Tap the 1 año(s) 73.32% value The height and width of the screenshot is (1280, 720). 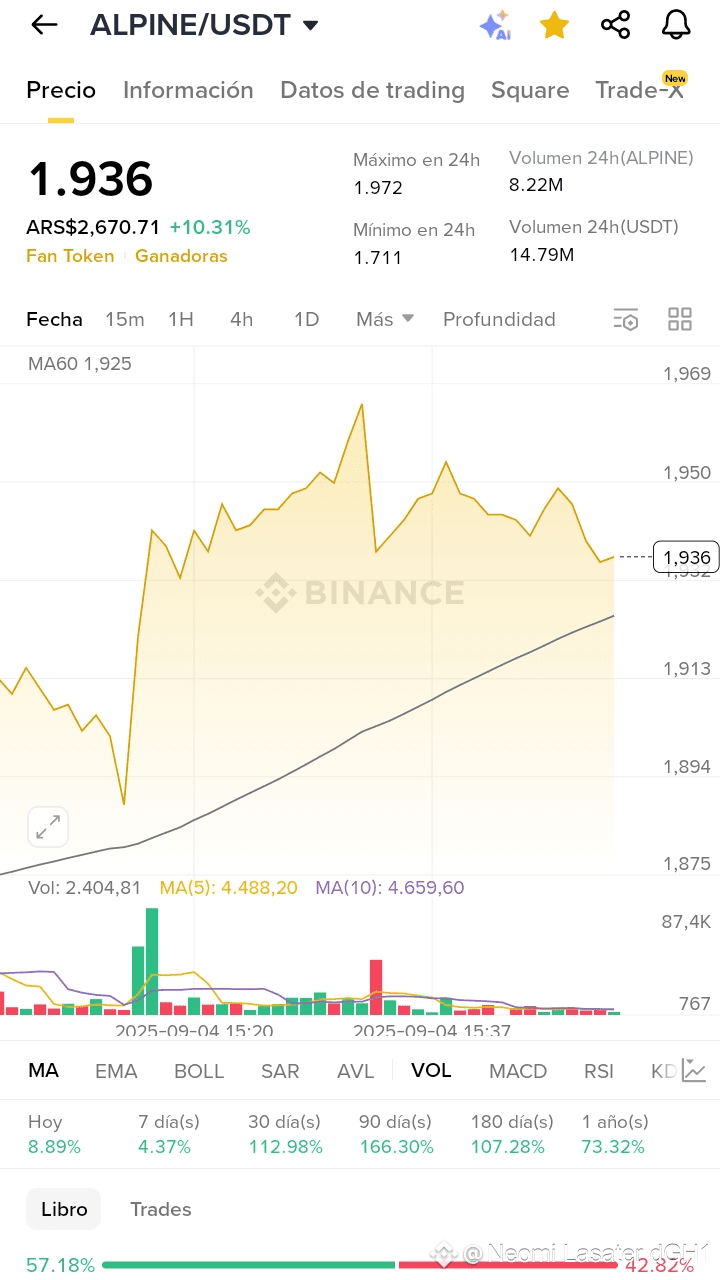pos(613,1147)
